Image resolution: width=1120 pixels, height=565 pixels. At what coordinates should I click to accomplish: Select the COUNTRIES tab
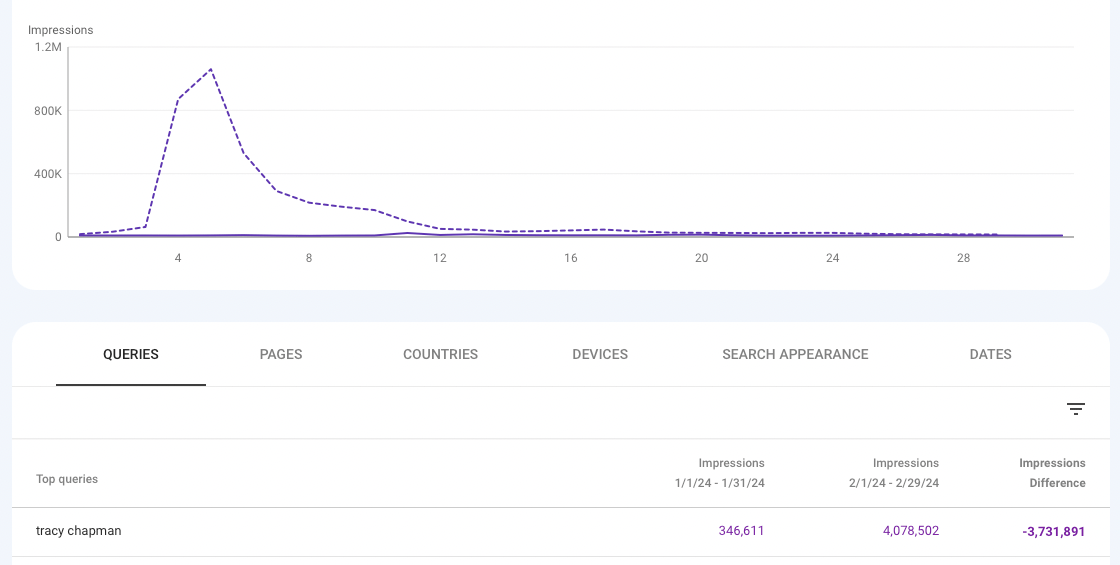[x=440, y=354]
